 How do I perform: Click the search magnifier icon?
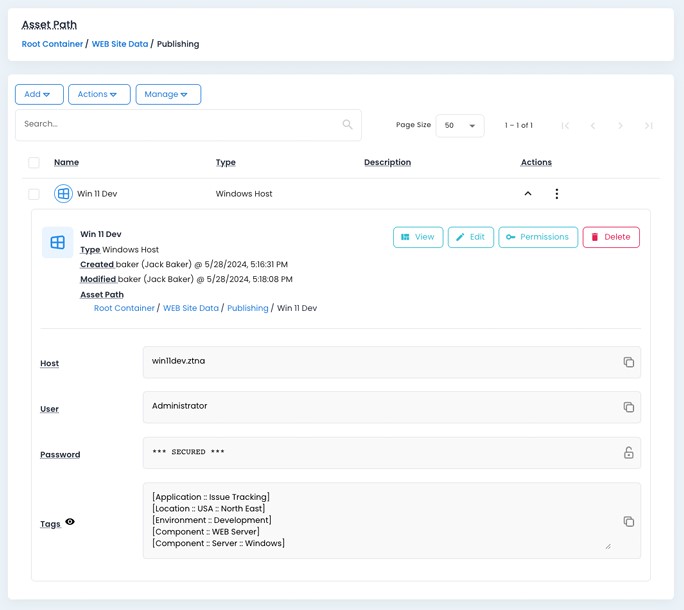pos(347,125)
